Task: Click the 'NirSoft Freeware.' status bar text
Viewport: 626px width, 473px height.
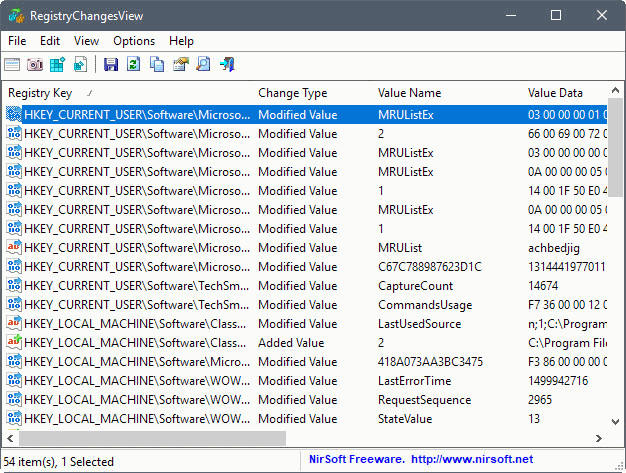Action: click(x=357, y=459)
